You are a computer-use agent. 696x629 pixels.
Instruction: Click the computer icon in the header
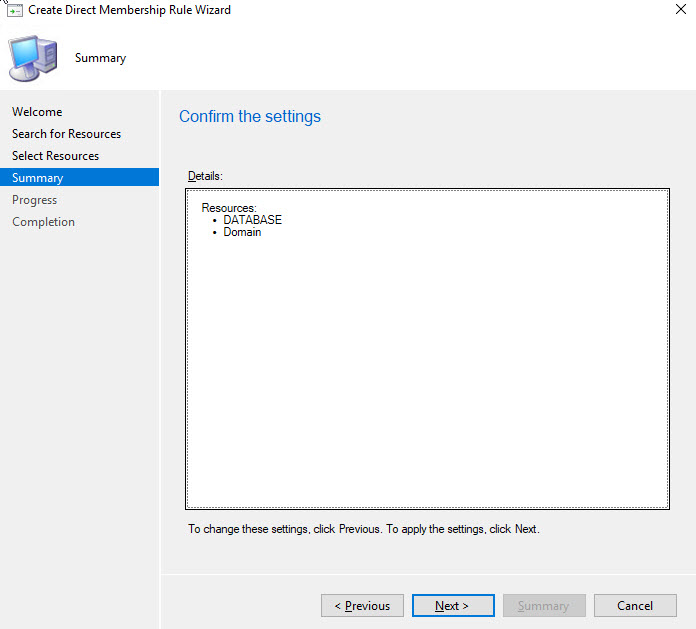coord(34,57)
